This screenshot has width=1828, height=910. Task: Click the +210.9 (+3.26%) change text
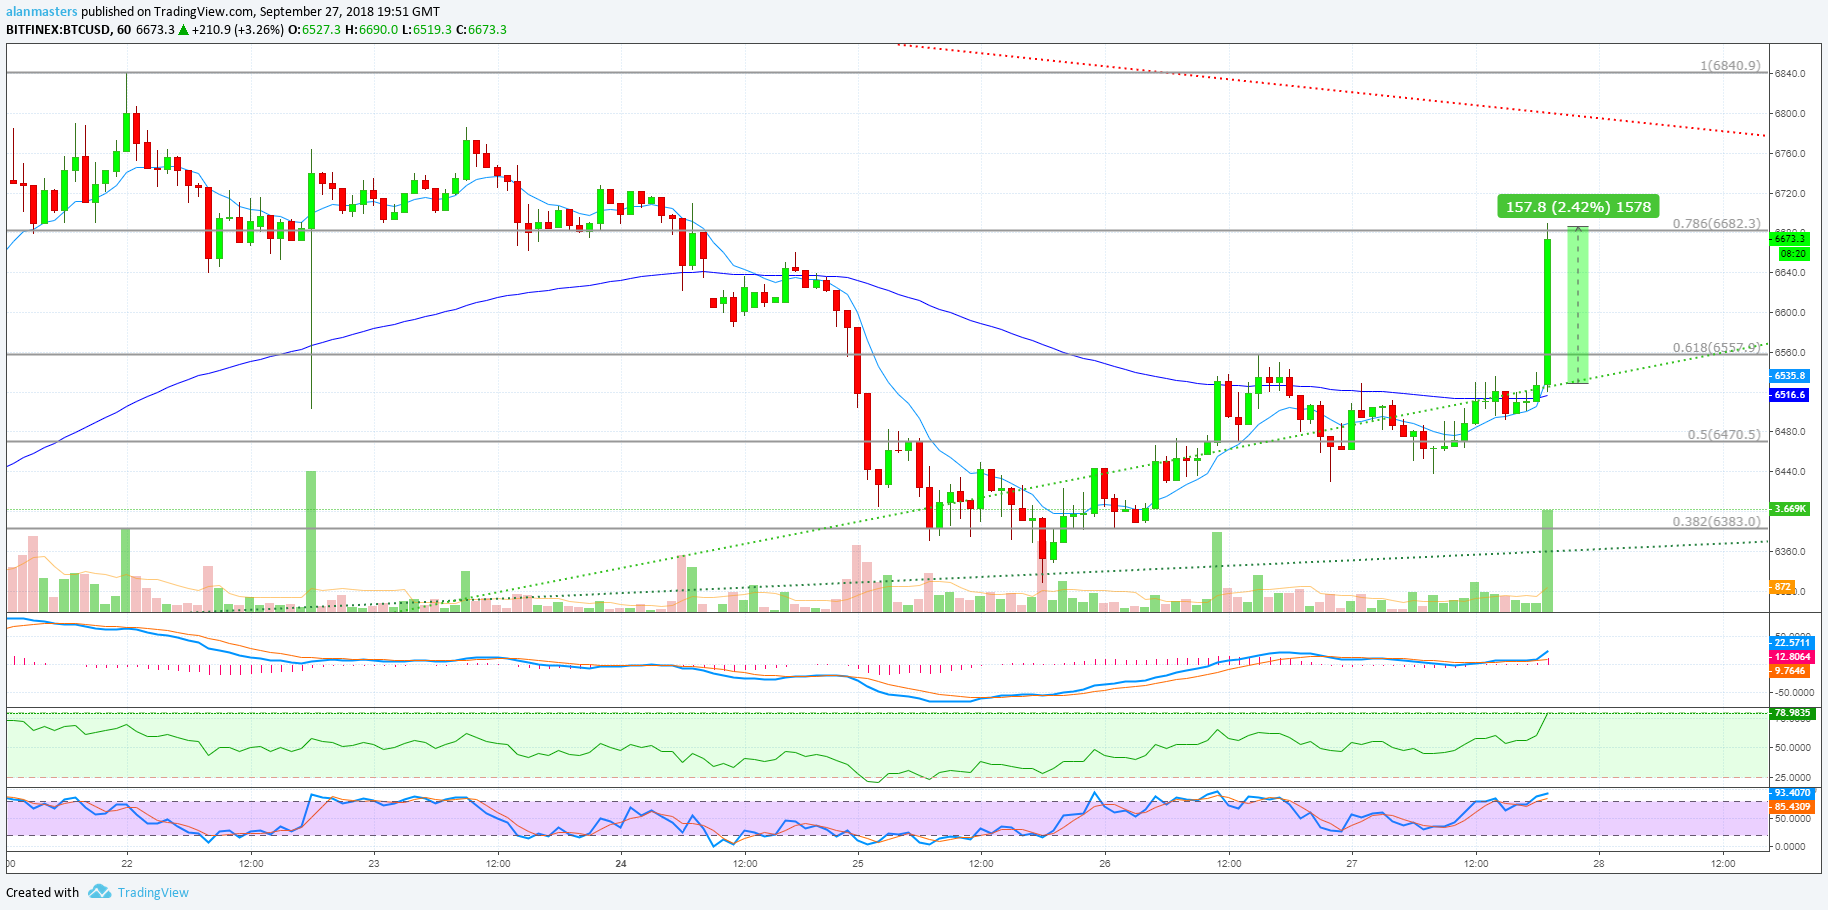point(237,30)
